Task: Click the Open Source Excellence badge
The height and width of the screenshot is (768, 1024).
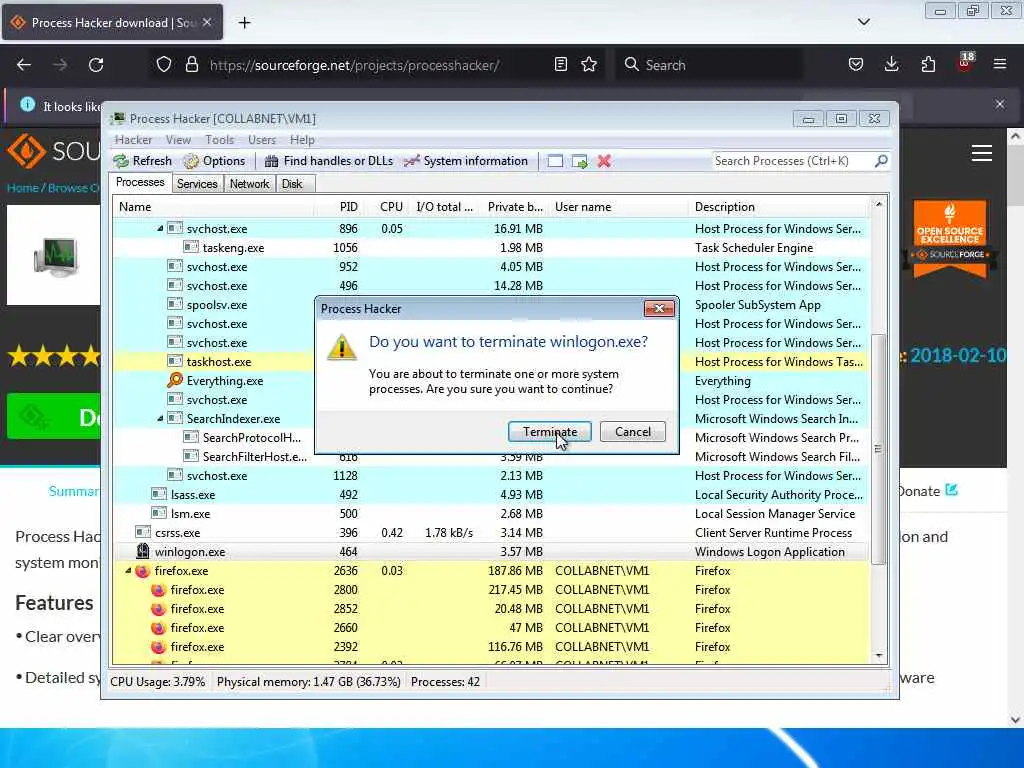Action: coord(950,239)
